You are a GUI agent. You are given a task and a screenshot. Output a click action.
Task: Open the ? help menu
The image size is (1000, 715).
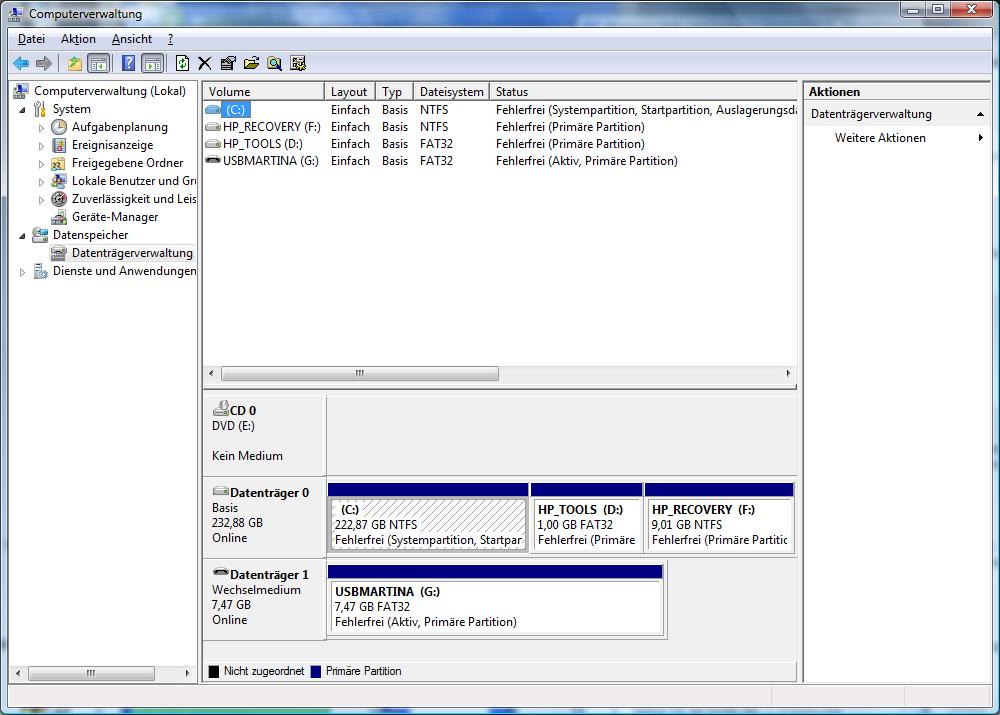click(x=170, y=39)
